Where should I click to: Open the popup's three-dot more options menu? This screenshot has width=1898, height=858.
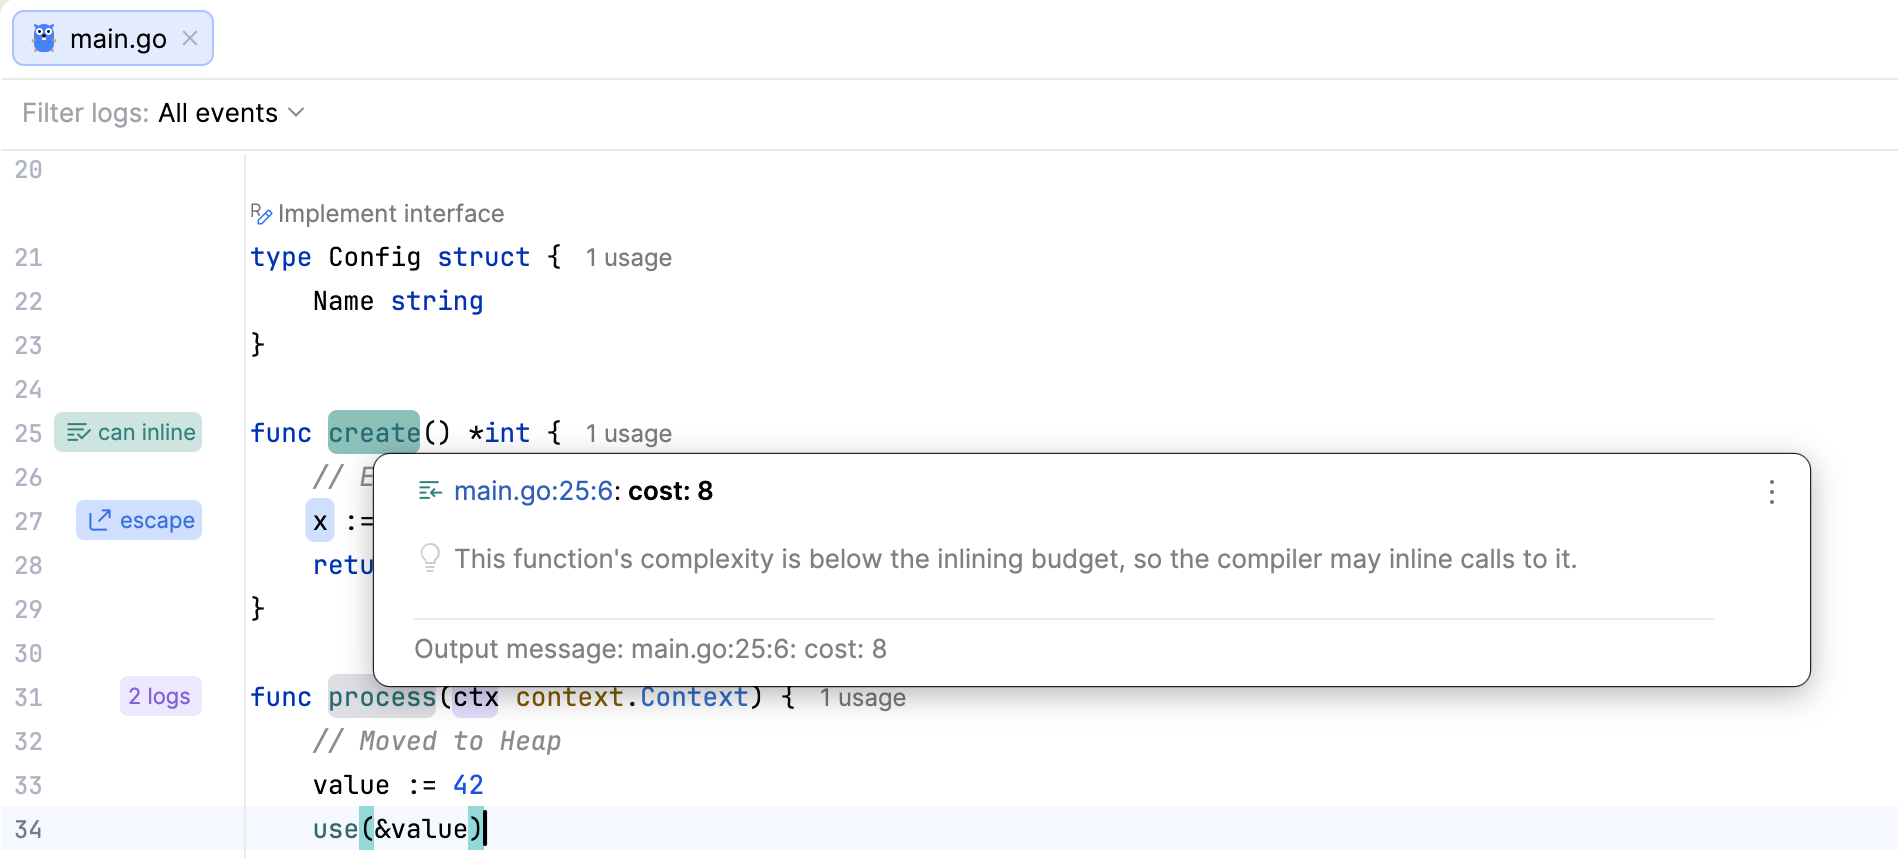1771,492
